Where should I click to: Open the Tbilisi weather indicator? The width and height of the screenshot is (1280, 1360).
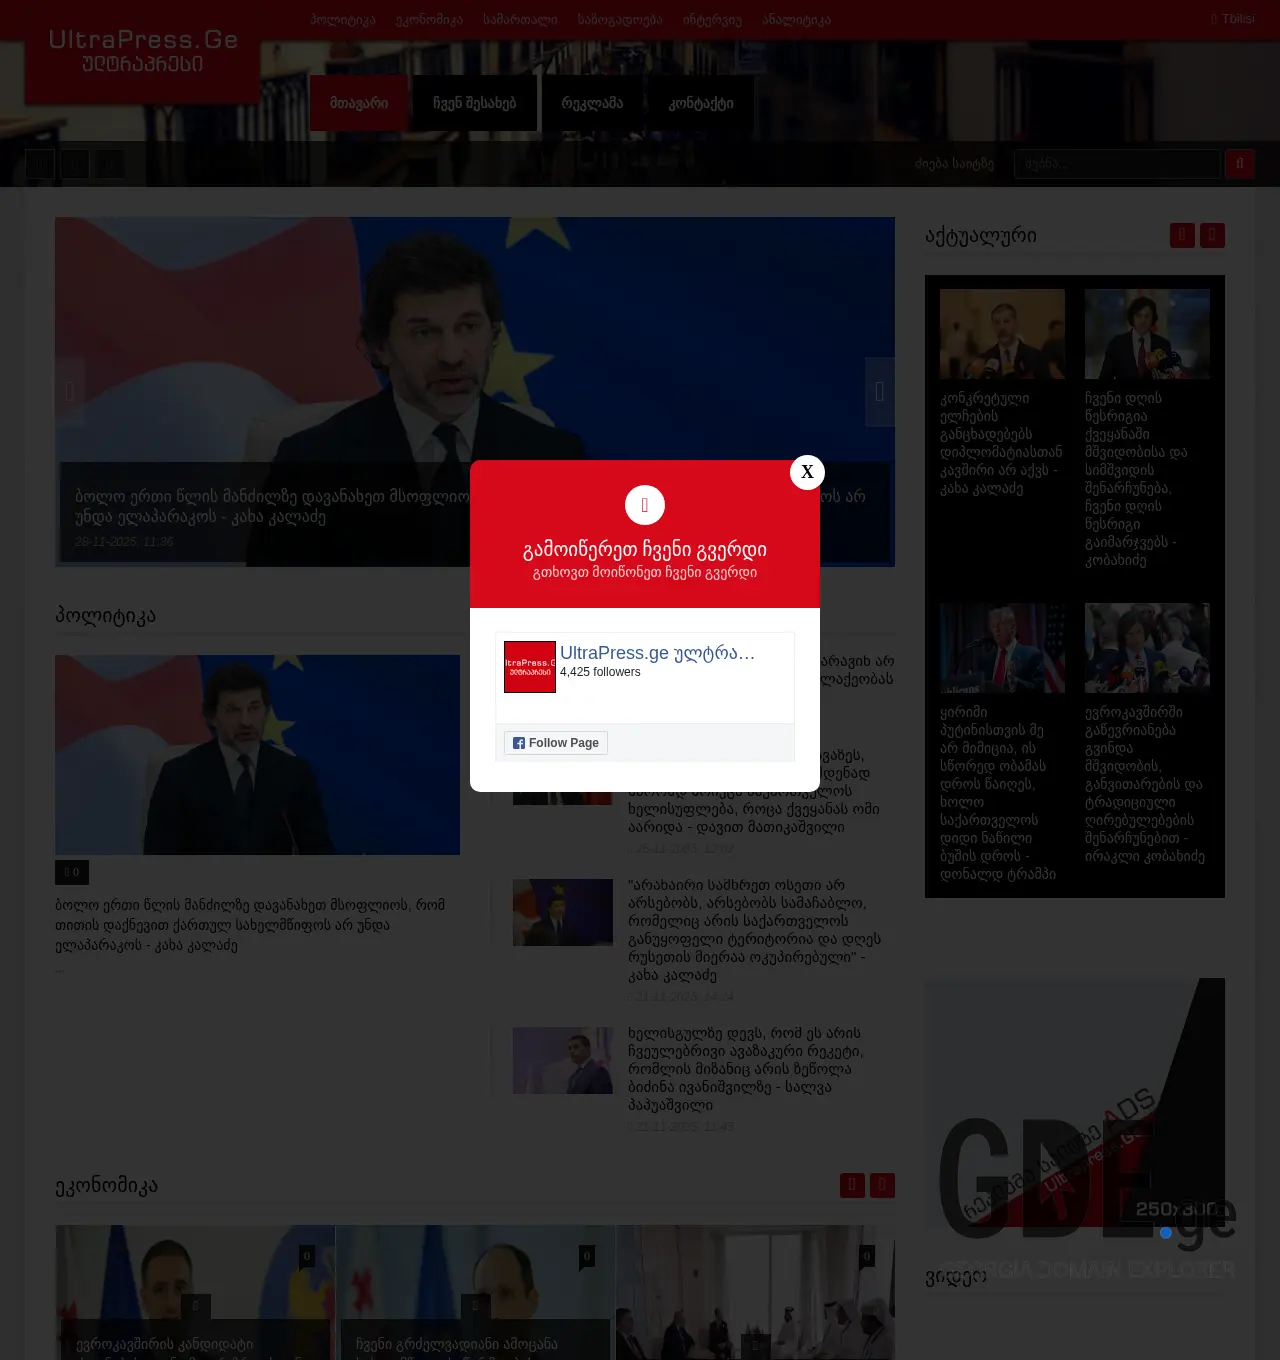(x=1232, y=19)
